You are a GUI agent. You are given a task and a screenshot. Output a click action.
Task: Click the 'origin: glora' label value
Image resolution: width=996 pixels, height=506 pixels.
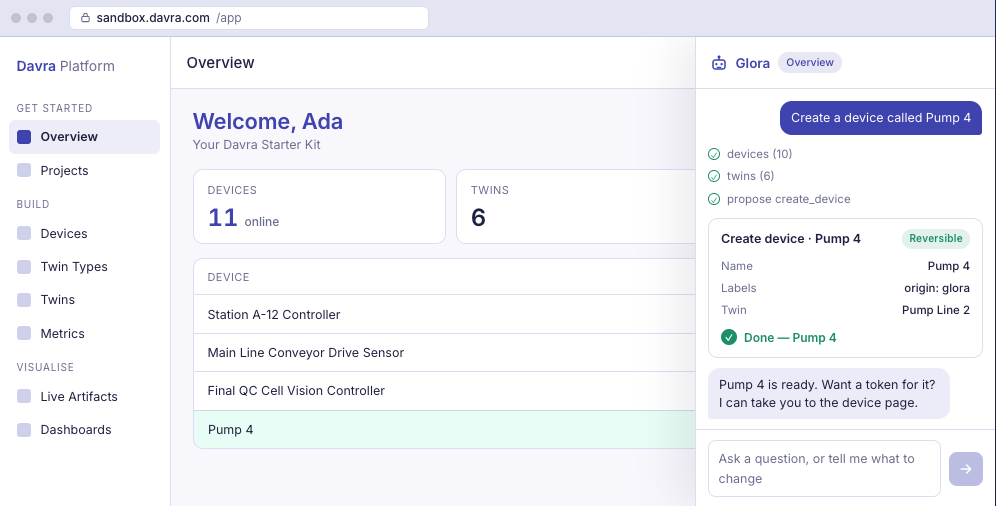pos(937,288)
